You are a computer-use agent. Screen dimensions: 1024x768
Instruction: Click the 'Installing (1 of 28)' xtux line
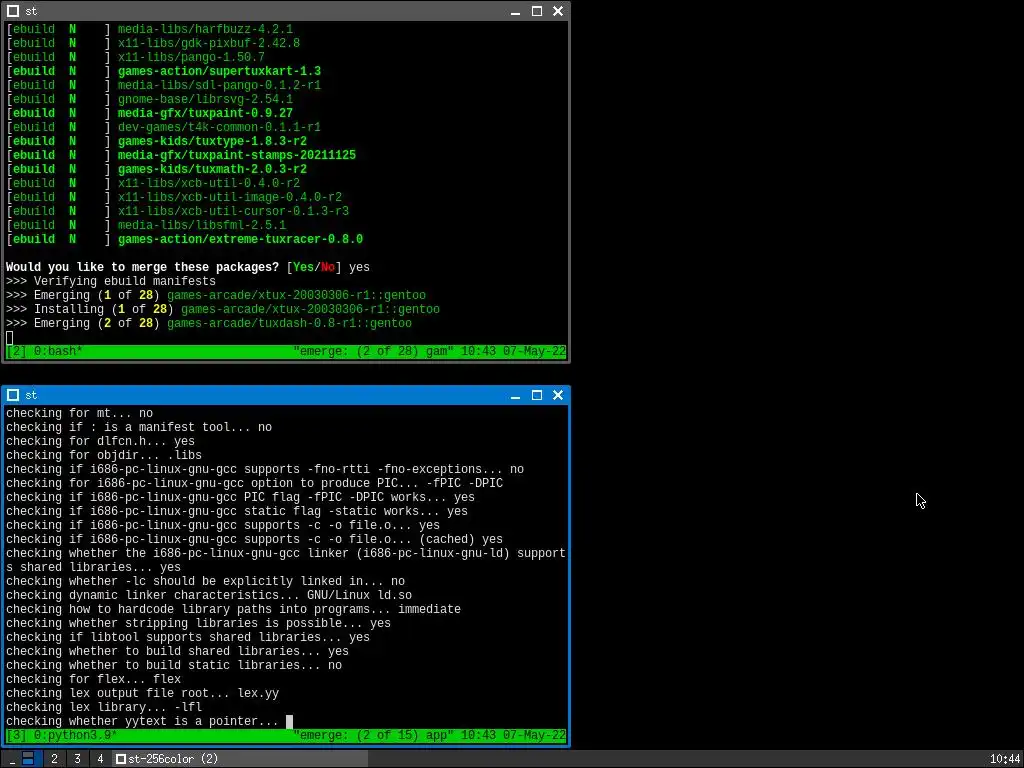[x=223, y=309]
